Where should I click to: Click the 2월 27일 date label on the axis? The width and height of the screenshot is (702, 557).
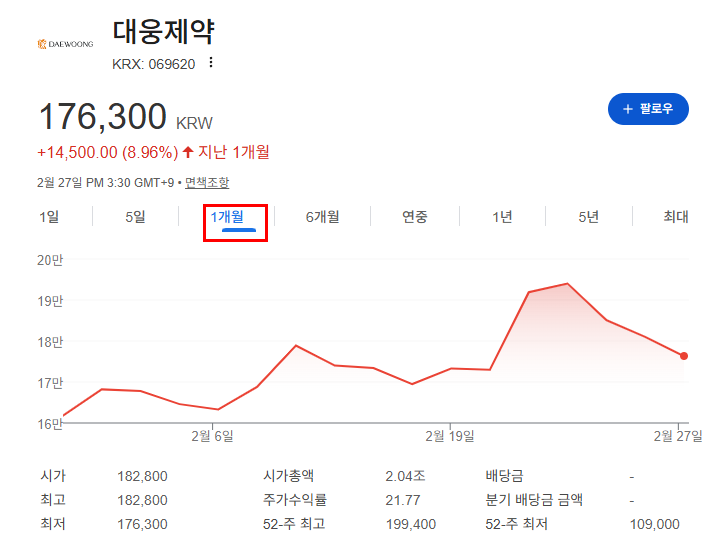(x=677, y=436)
